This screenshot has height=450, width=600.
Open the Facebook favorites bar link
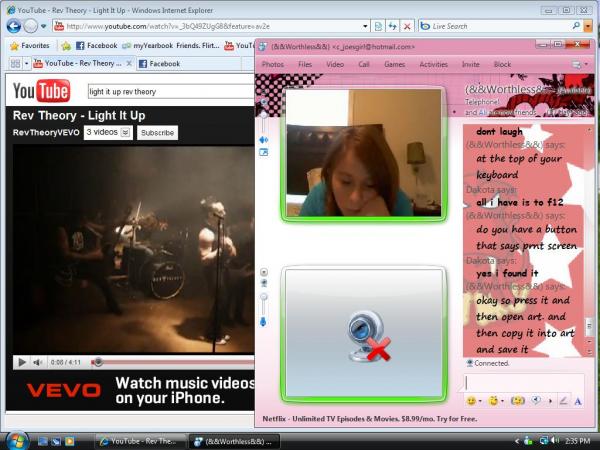pyautogui.click(x=97, y=46)
